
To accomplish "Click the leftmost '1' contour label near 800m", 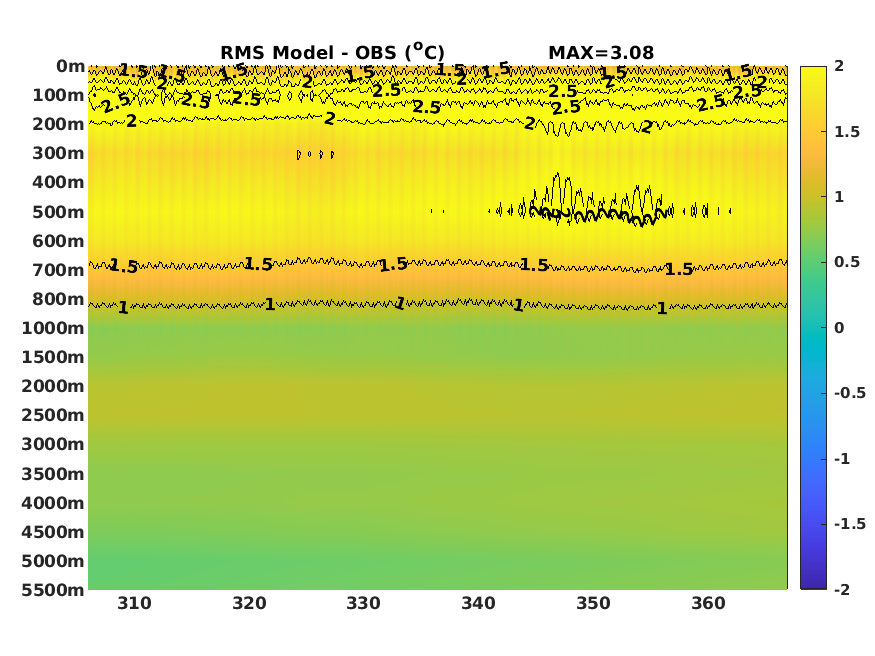I will coord(123,307).
